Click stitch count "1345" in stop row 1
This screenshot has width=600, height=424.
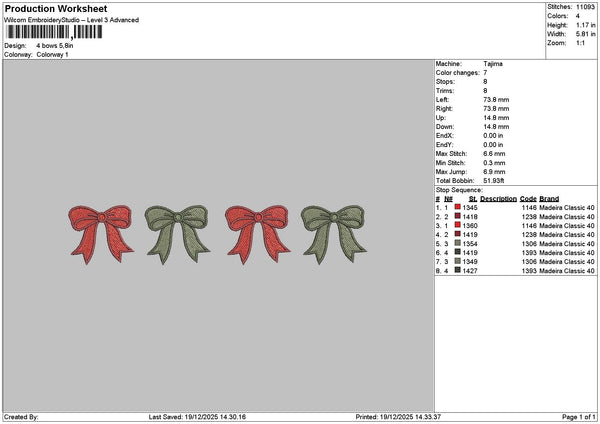[470, 208]
